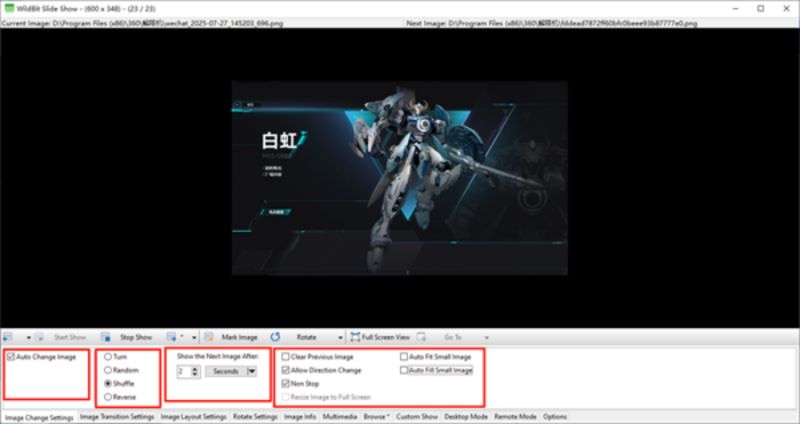The height and width of the screenshot is (424, 800).
Task: Click the Current Image file path text
Action: [142, 23]
